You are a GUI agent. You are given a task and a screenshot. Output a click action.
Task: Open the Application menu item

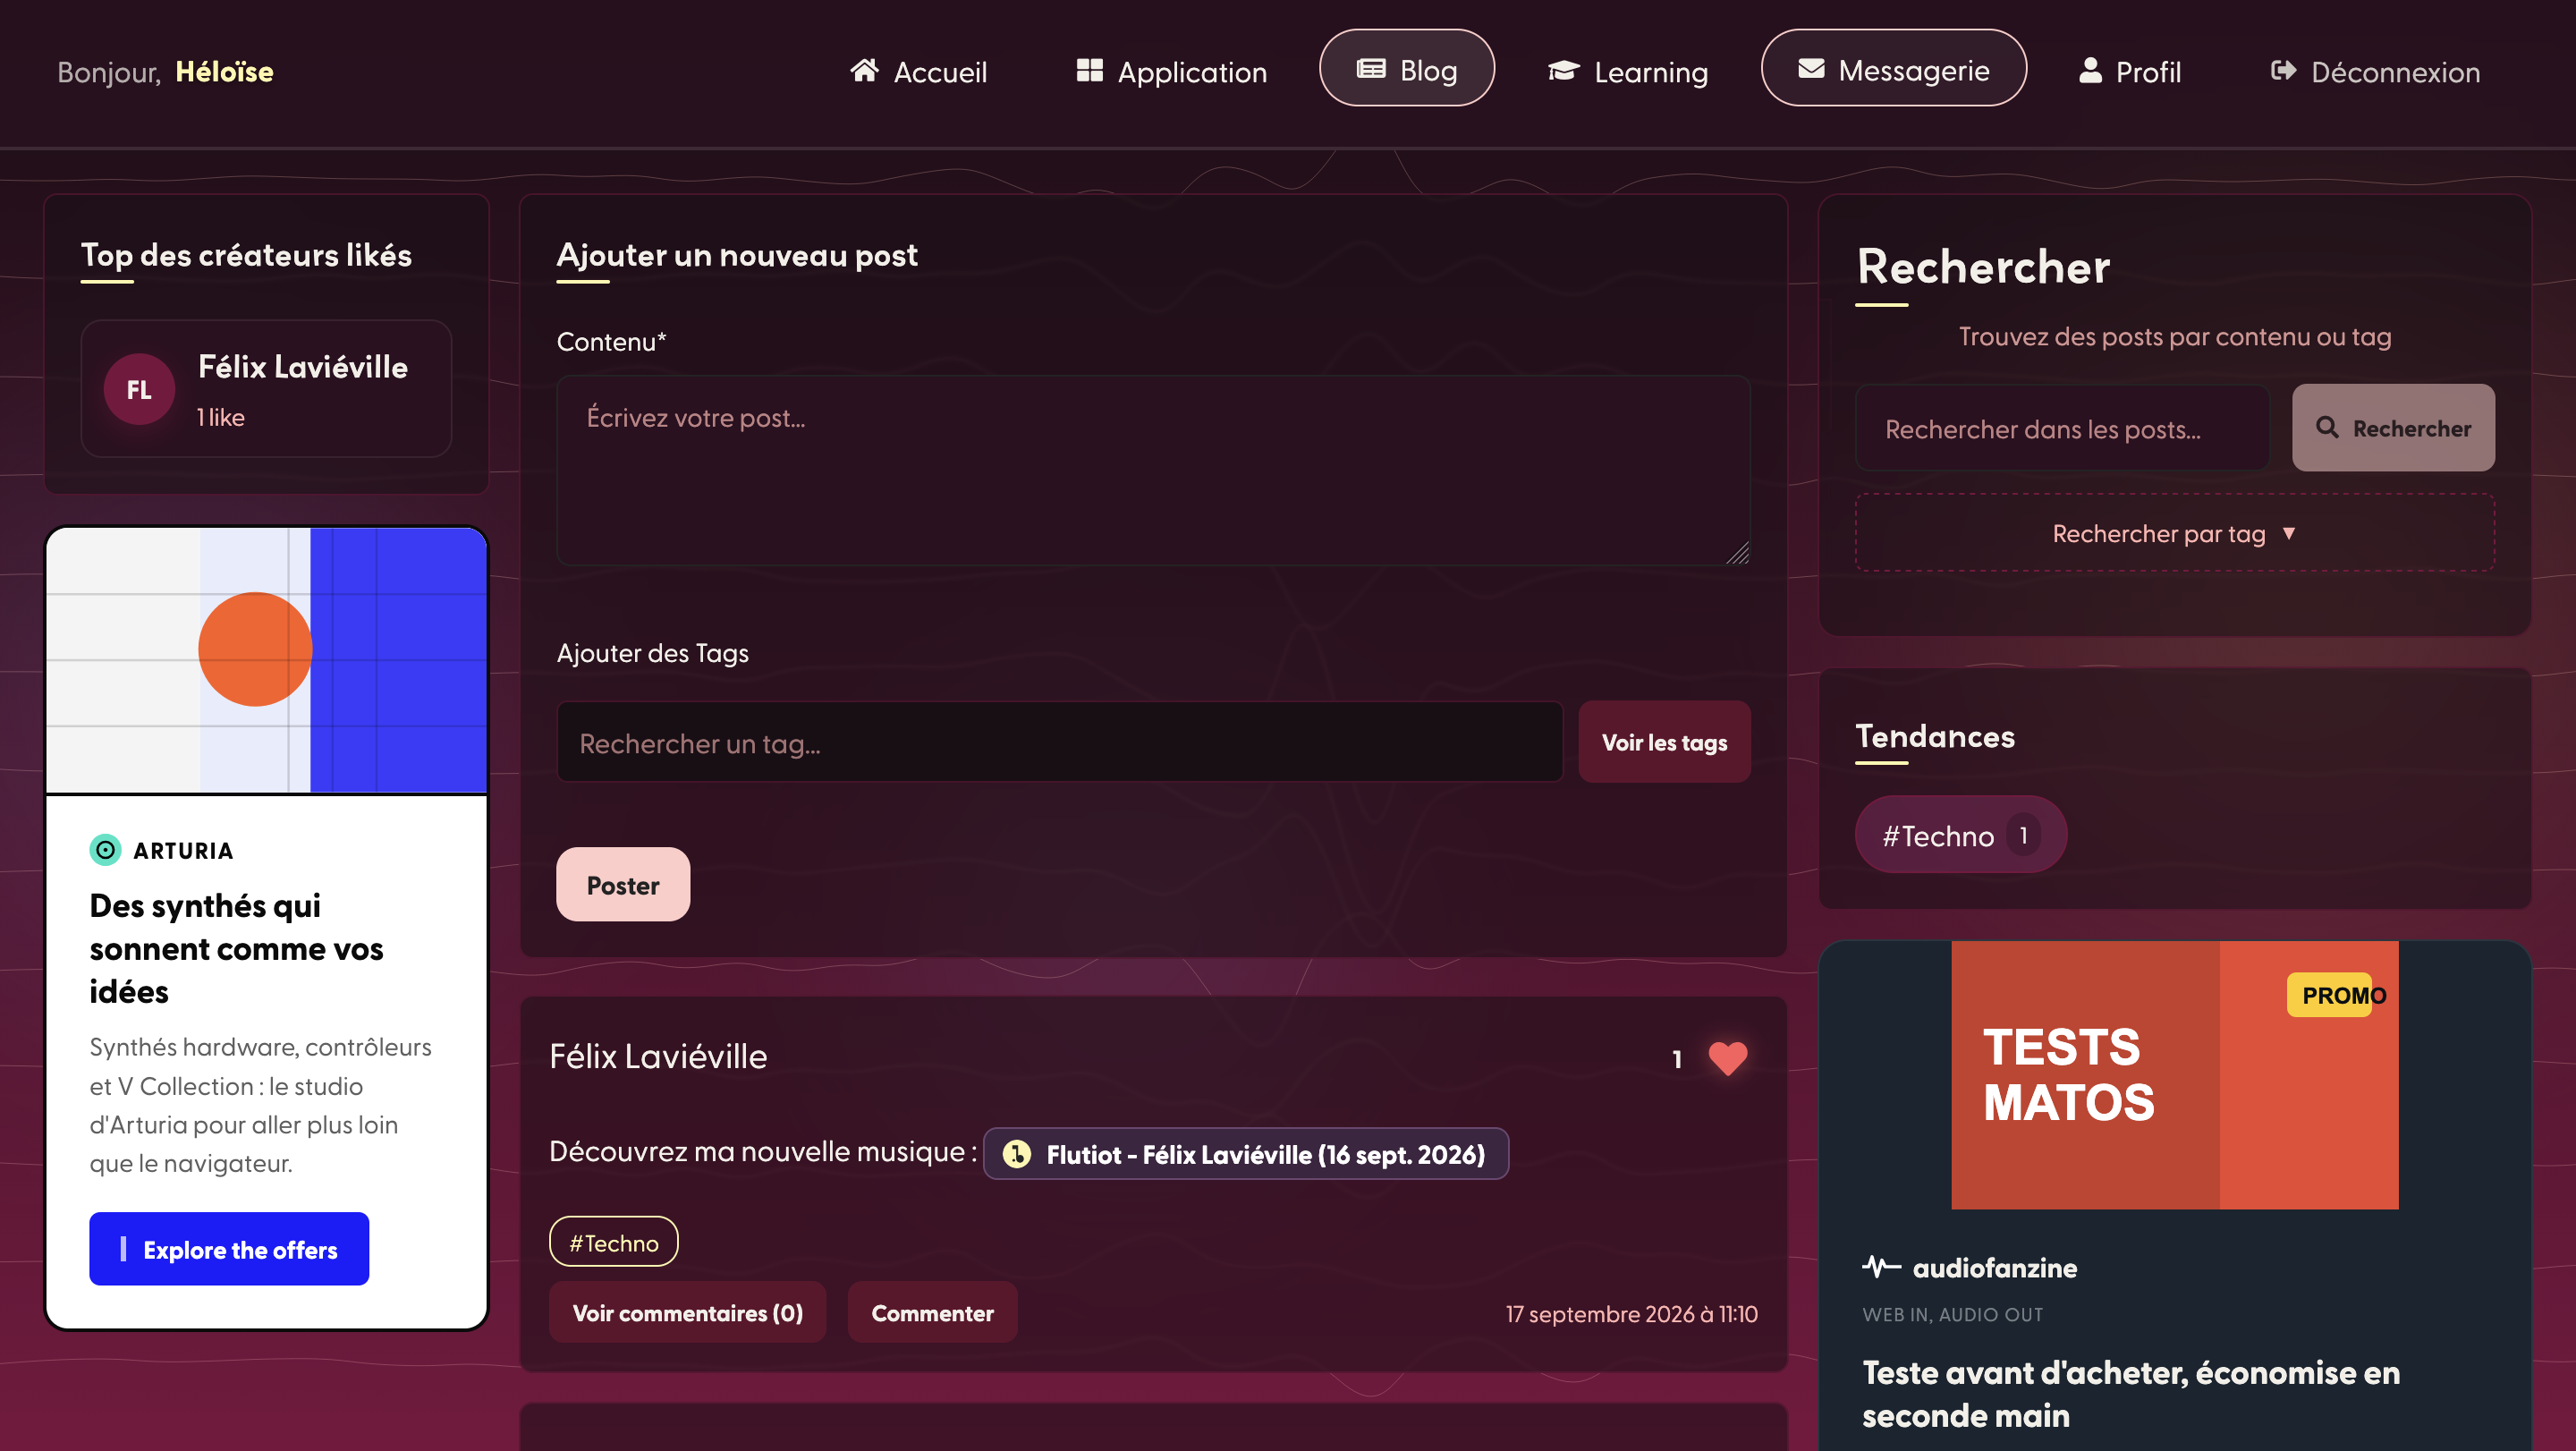pyautogui.click(x=1171, y=71)
